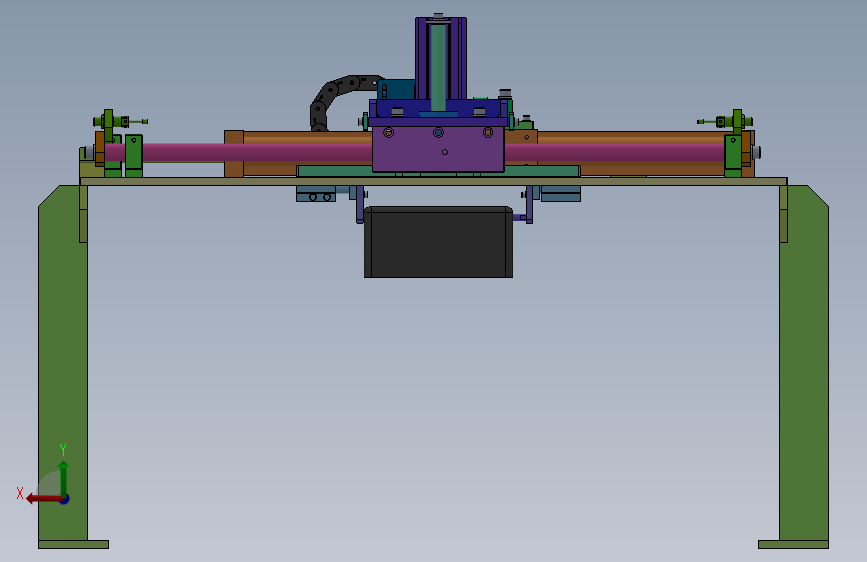867x562 pixels.
Task: Select the teal motor box beside the drag chain
Action: click(396, 90)
